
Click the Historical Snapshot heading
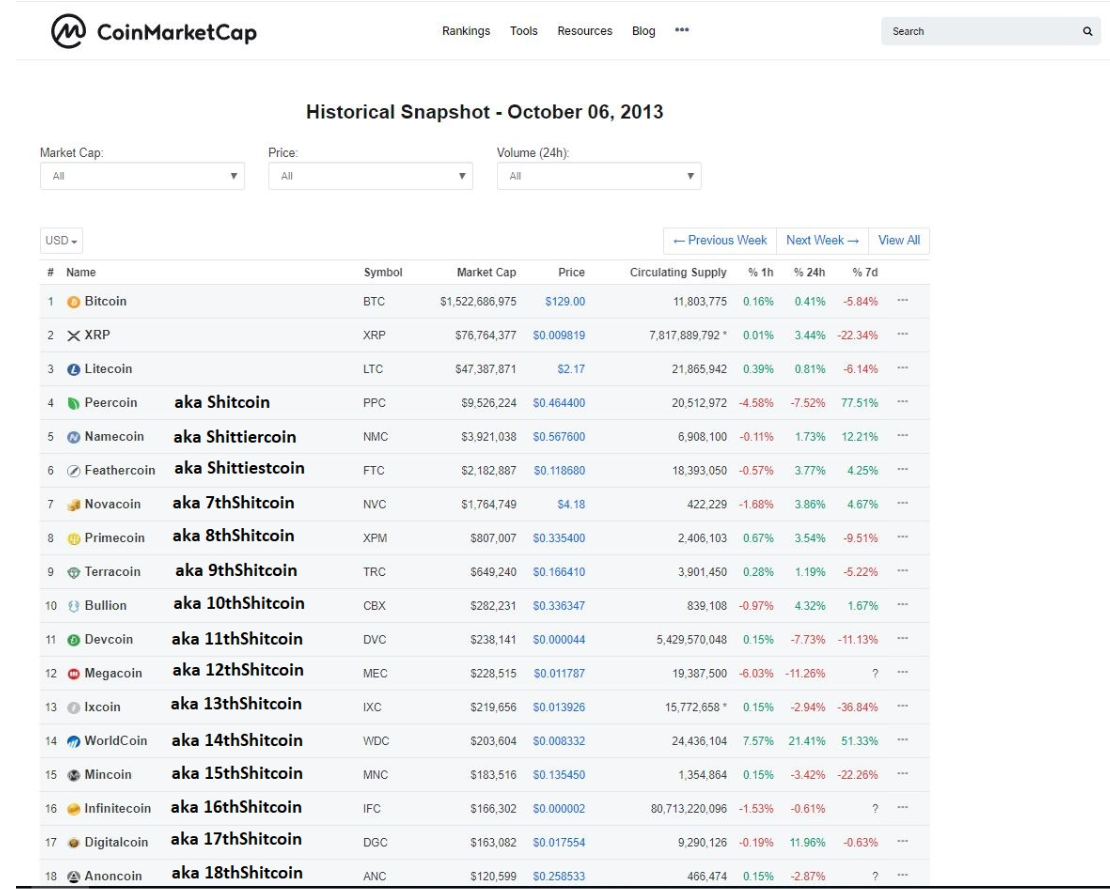click(484, 112)
